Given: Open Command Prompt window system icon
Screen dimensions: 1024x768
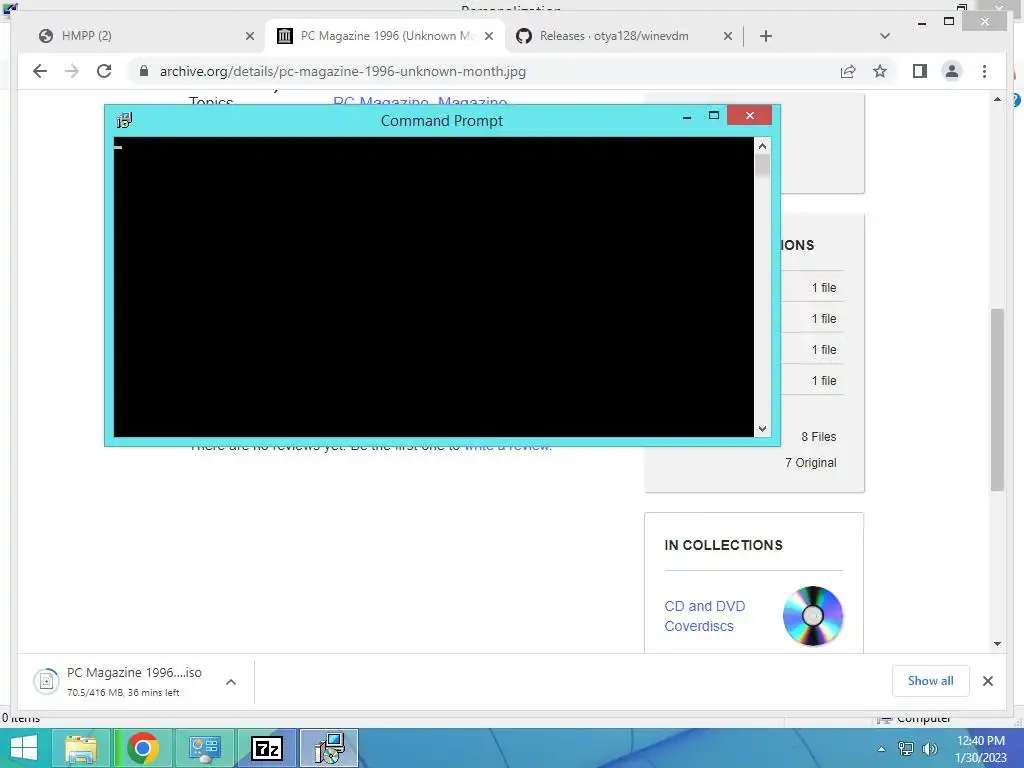Looking at the screenshot, I should [x=124, y=120].
